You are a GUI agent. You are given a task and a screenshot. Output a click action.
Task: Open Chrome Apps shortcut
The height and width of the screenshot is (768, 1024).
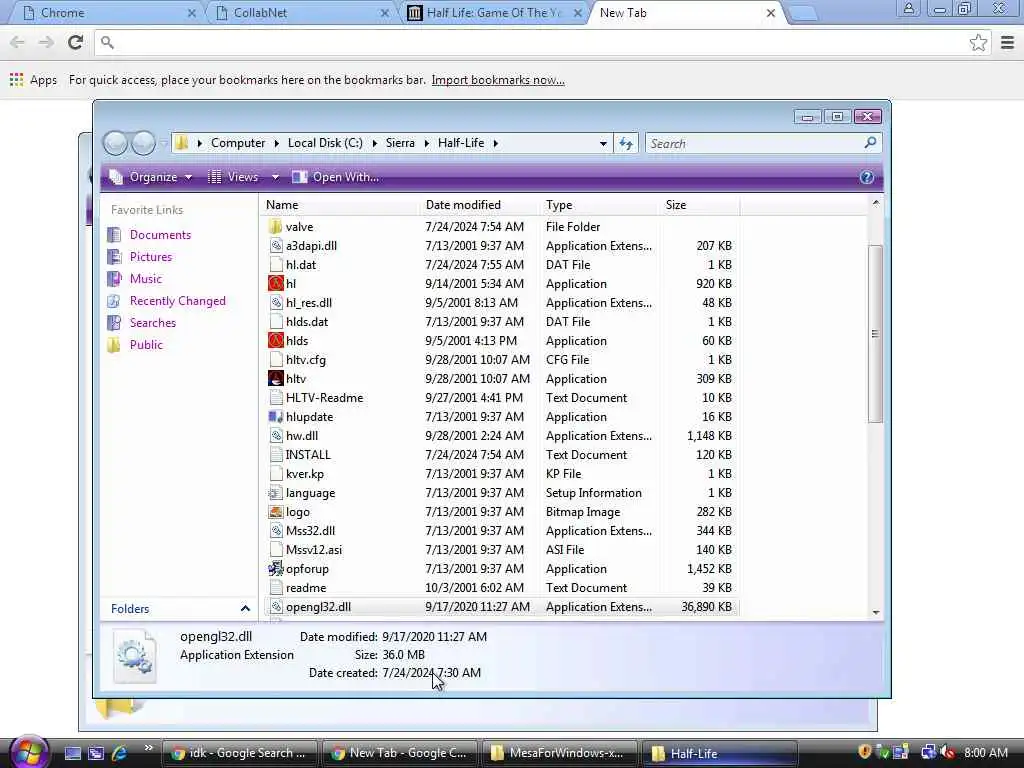click(x=33, y=80)
